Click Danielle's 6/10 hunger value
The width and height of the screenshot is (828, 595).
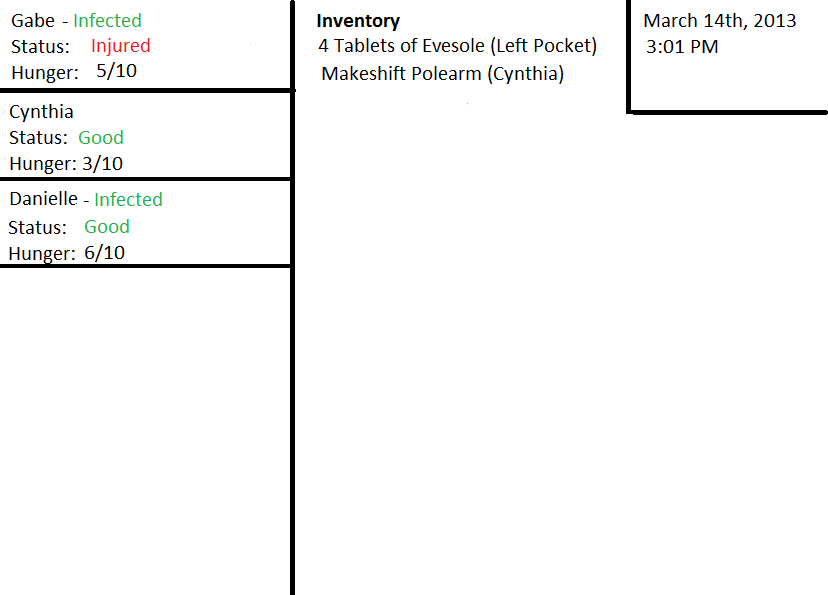tap(104, 253)
